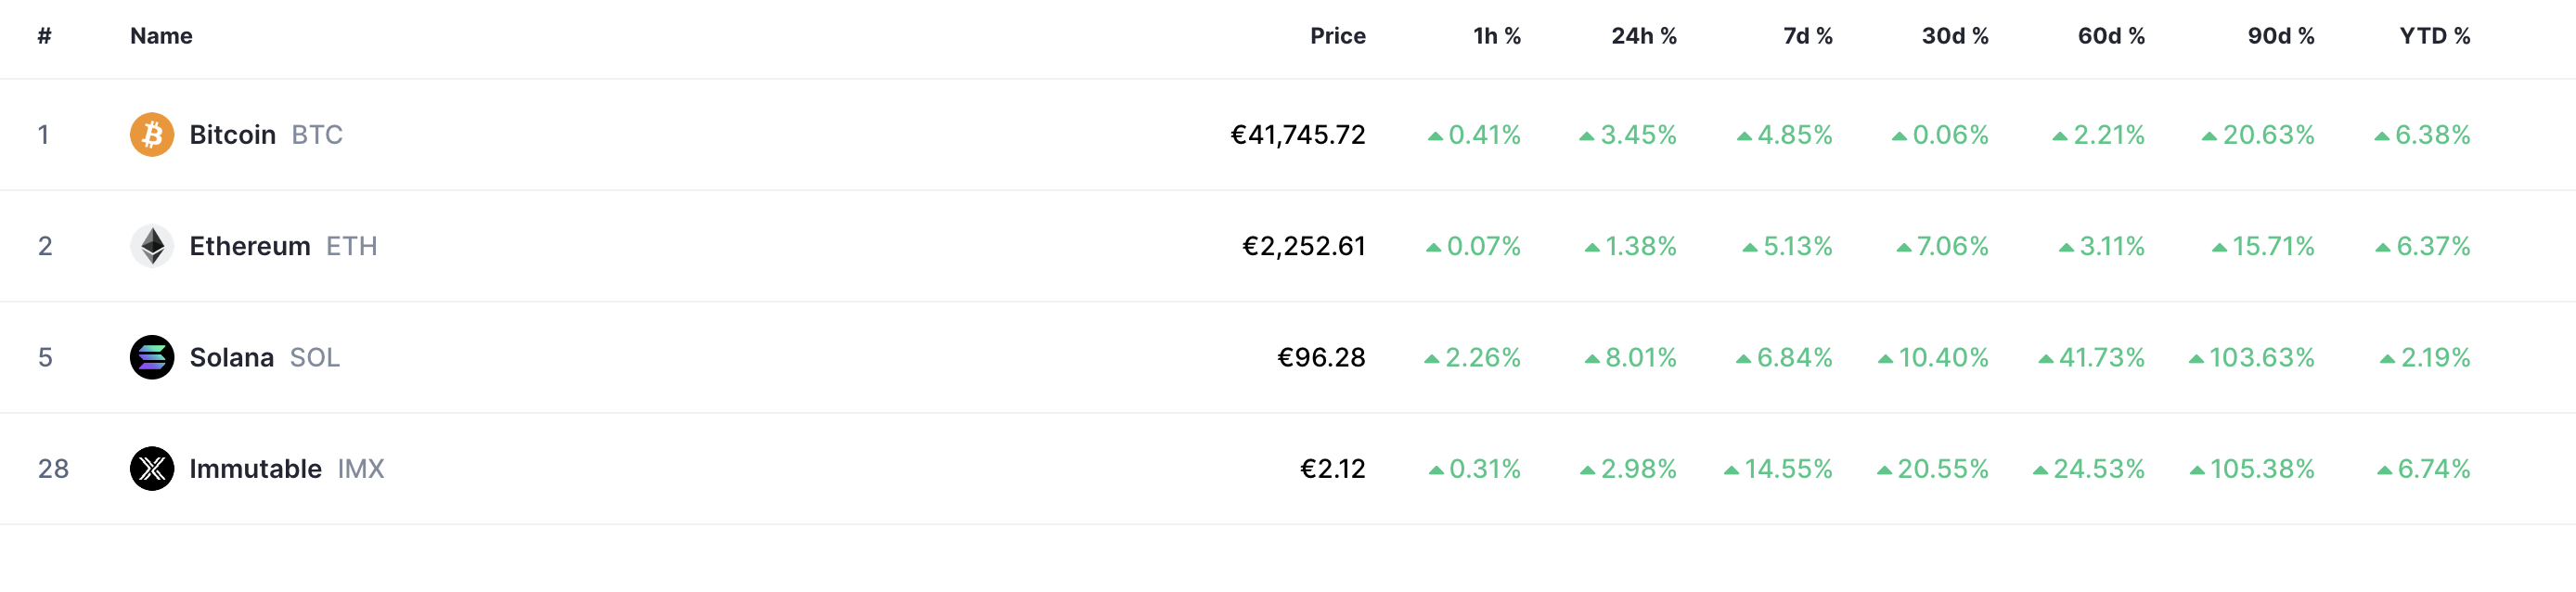
Task: Open the Ethereum coin page link
Action: pos(254,246)
